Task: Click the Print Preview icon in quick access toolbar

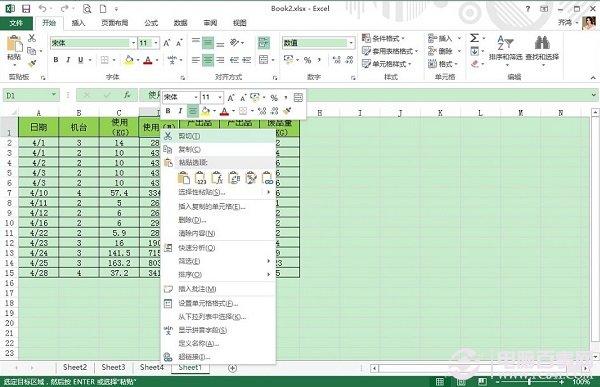Action: pyautogui.click(x=87, y=8)
